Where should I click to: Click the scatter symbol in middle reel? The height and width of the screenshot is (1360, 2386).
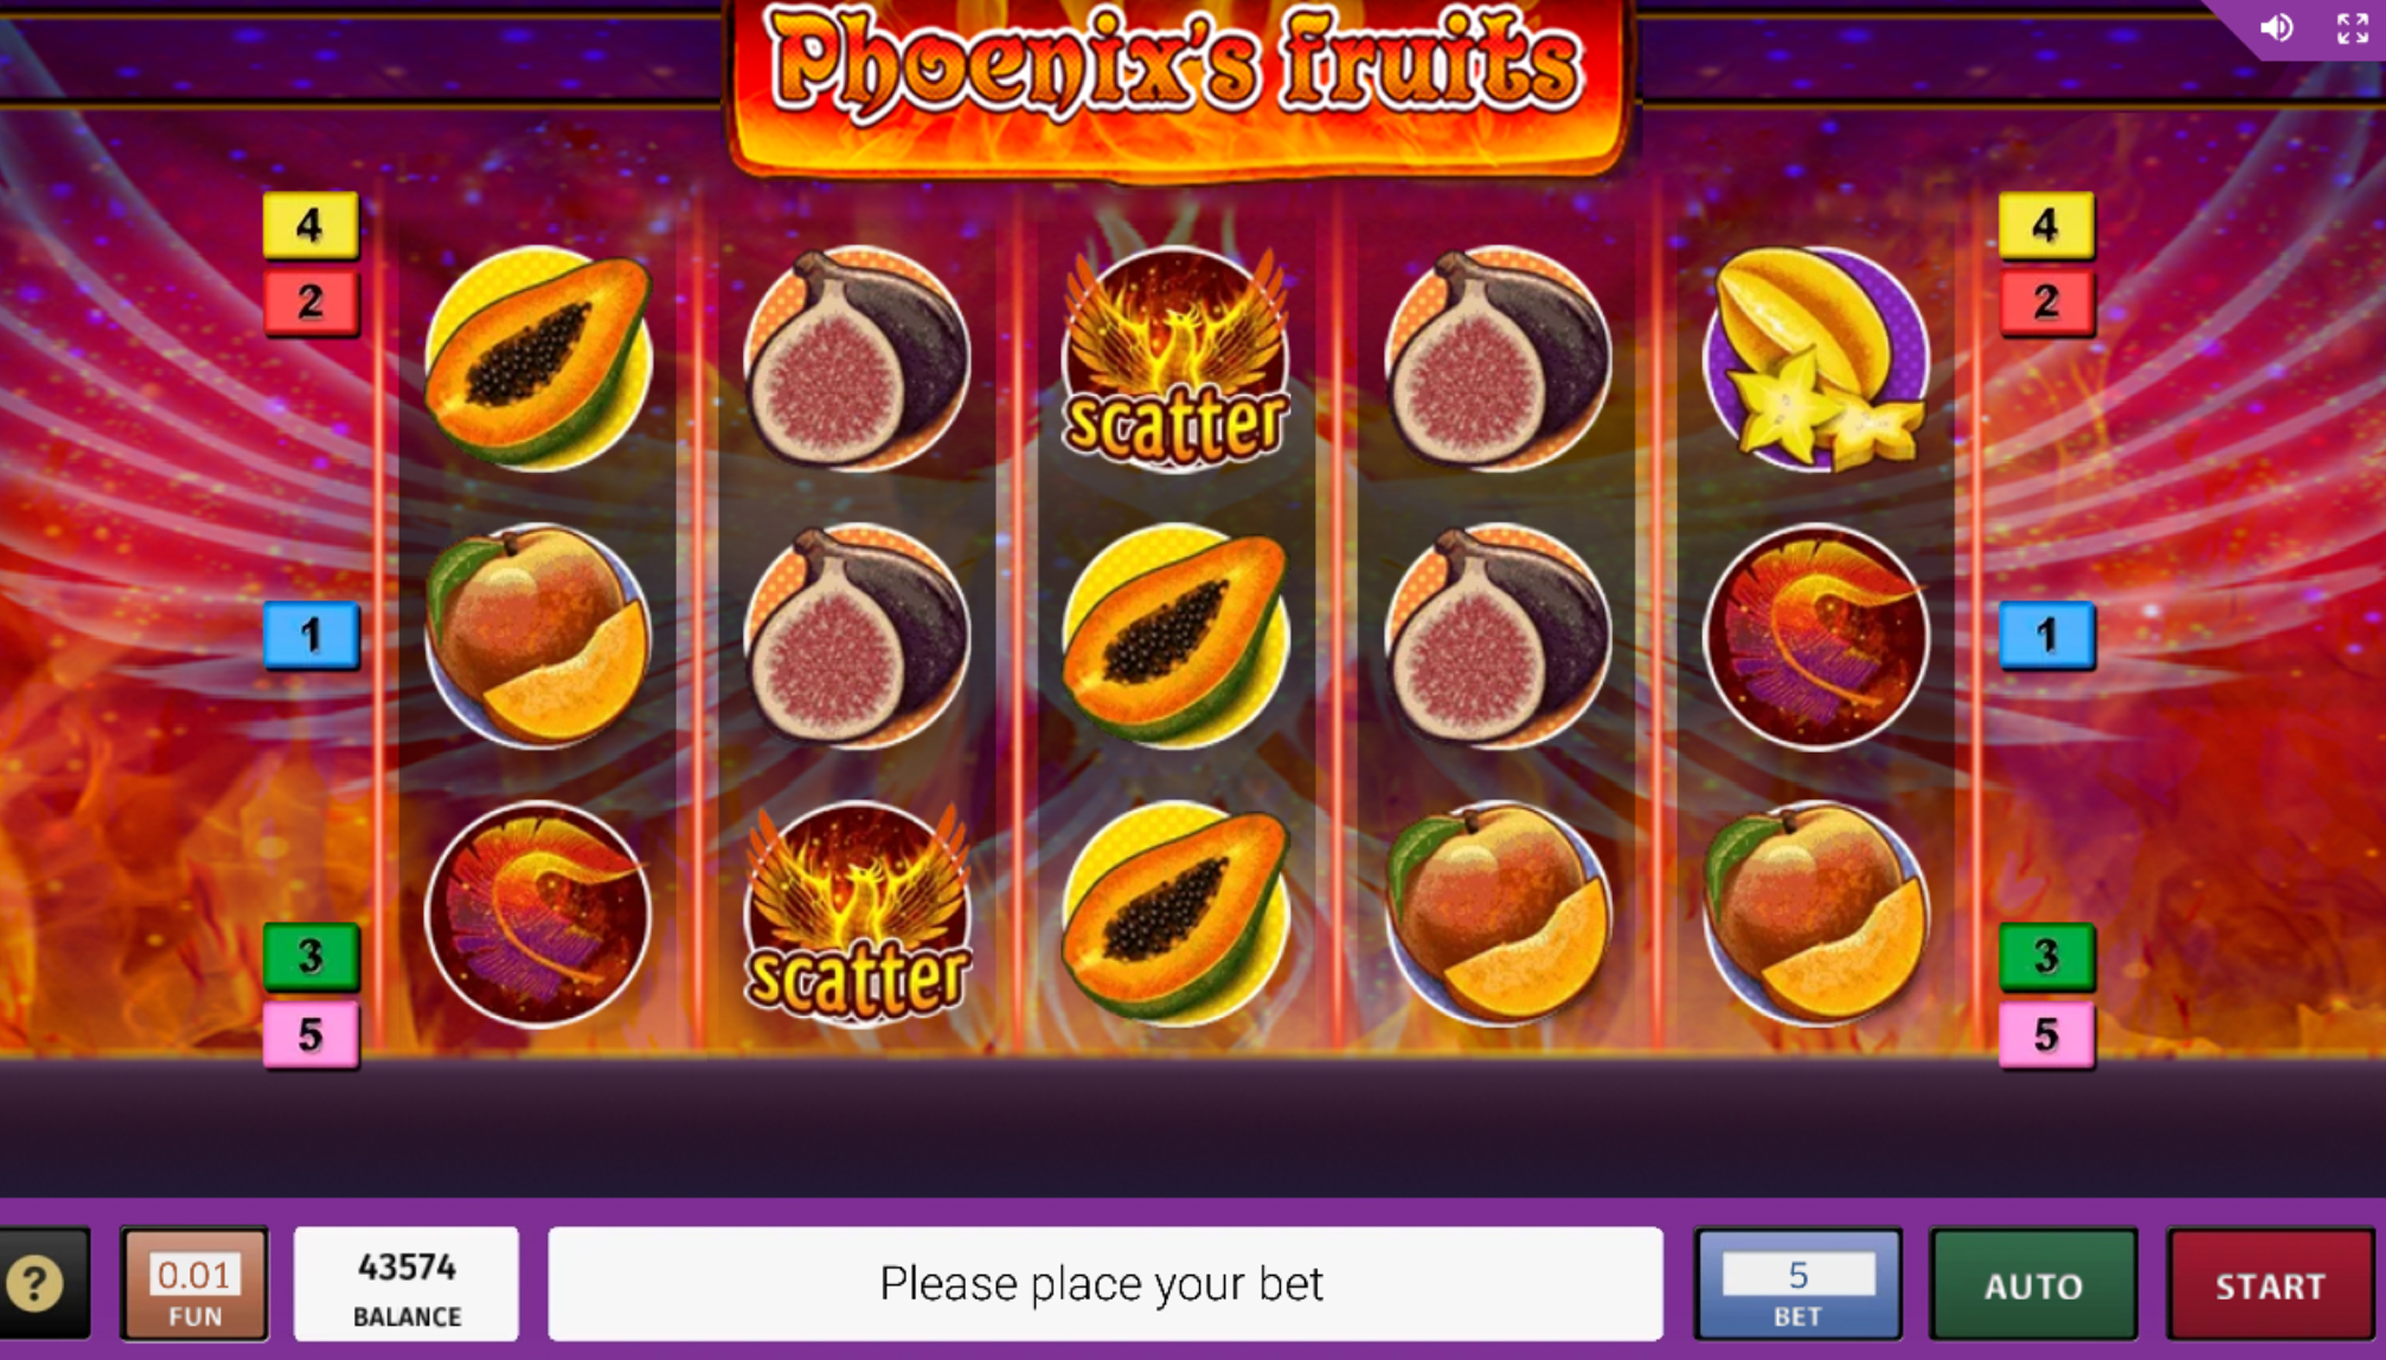click(1176, 358)
